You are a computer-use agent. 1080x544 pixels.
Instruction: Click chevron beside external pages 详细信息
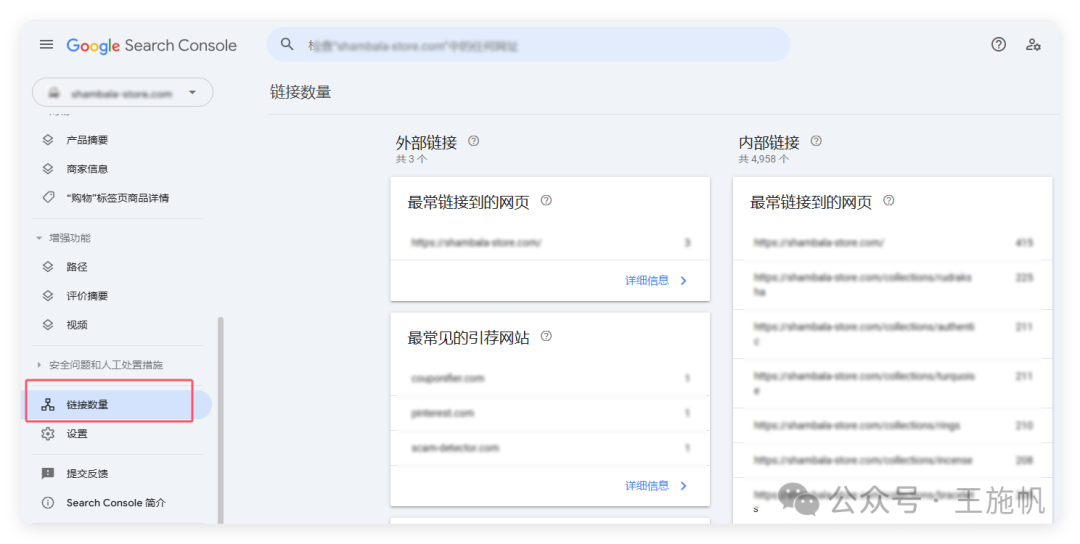(683, 280)
